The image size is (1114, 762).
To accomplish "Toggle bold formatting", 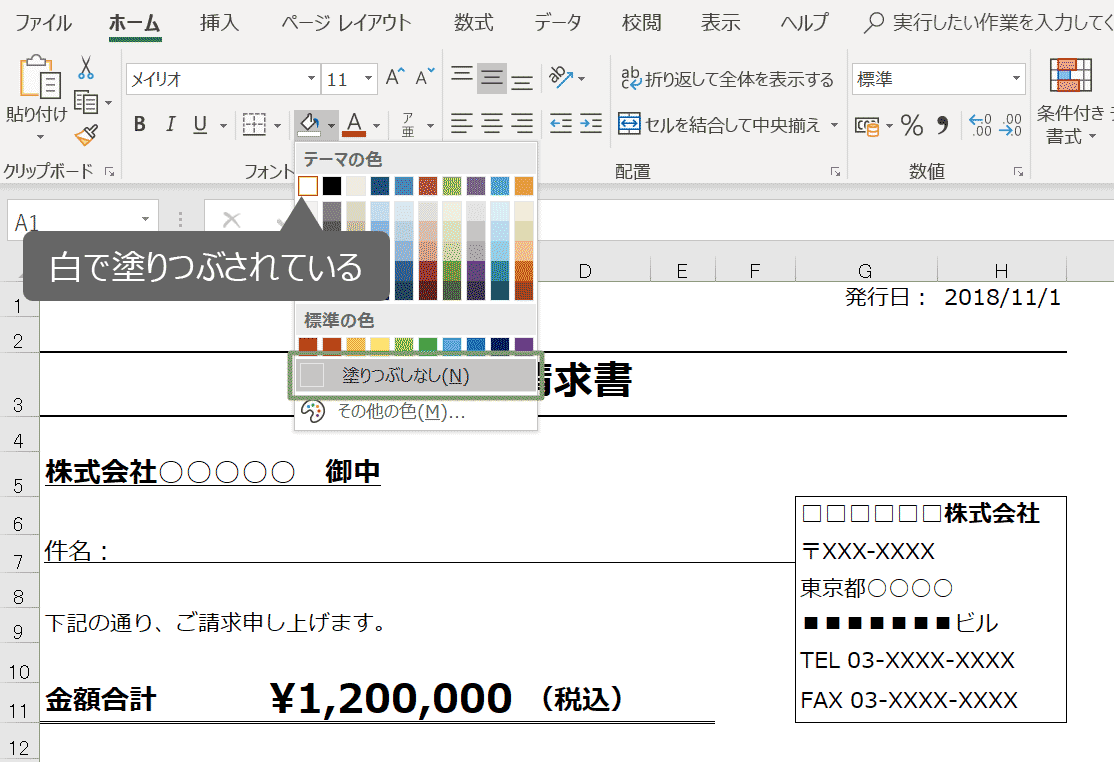I will (140, 125).
